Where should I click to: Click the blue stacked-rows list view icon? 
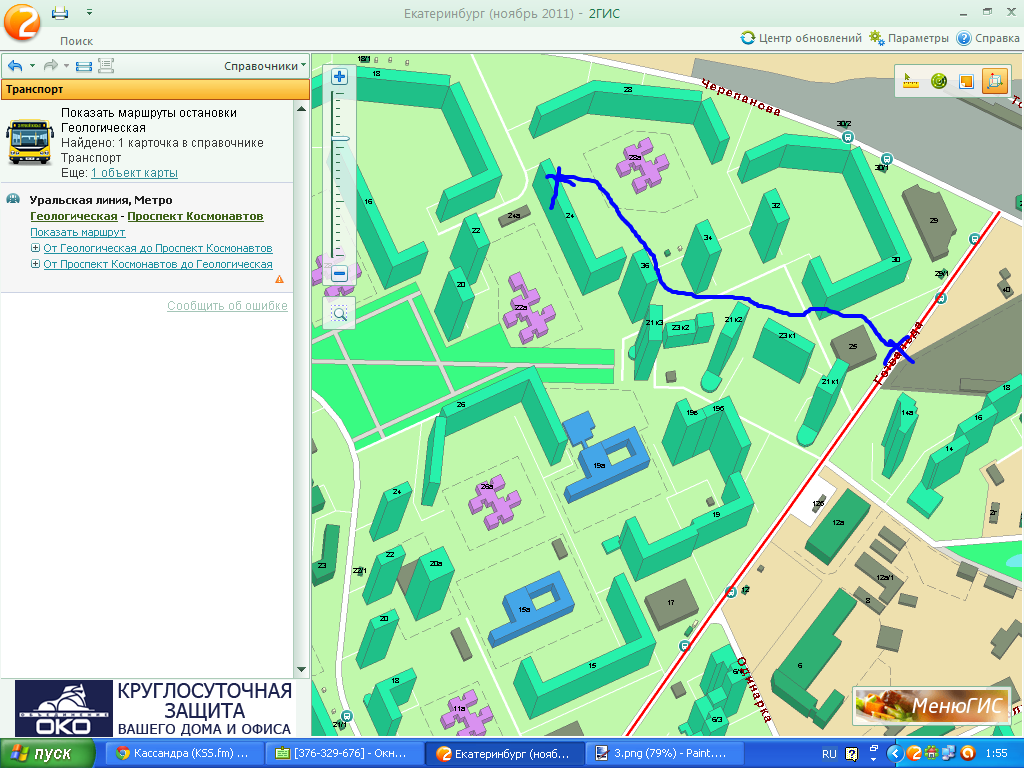click(84, 65)
